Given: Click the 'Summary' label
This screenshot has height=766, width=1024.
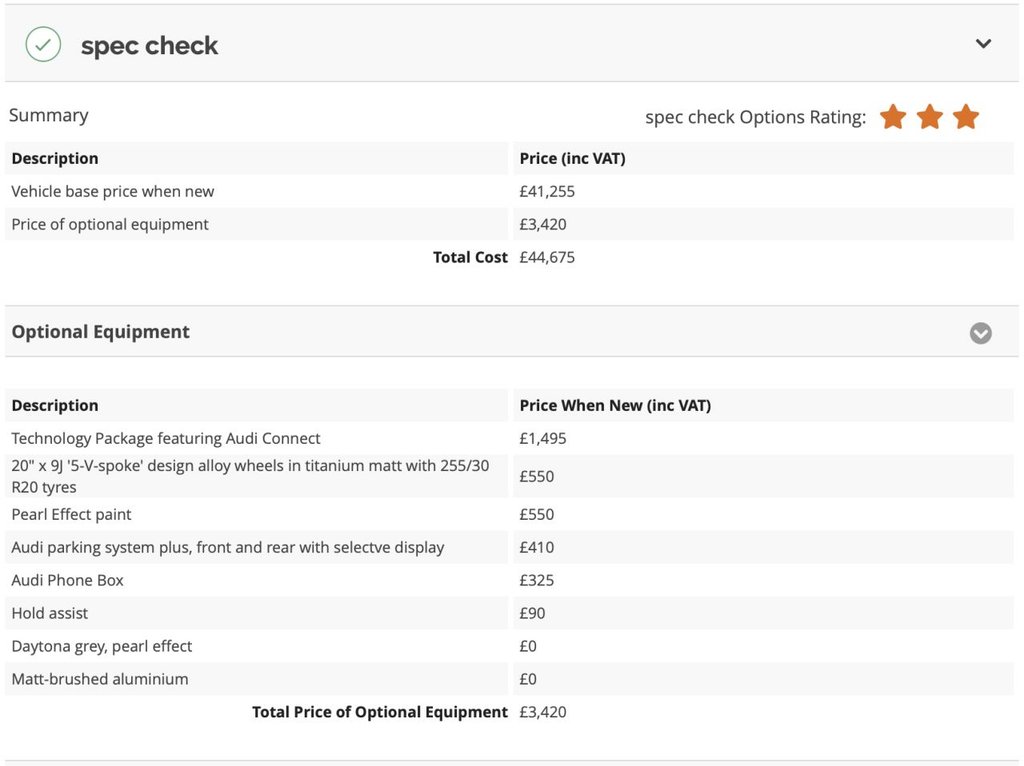Looking at the screenshot, I should [49, 116].
